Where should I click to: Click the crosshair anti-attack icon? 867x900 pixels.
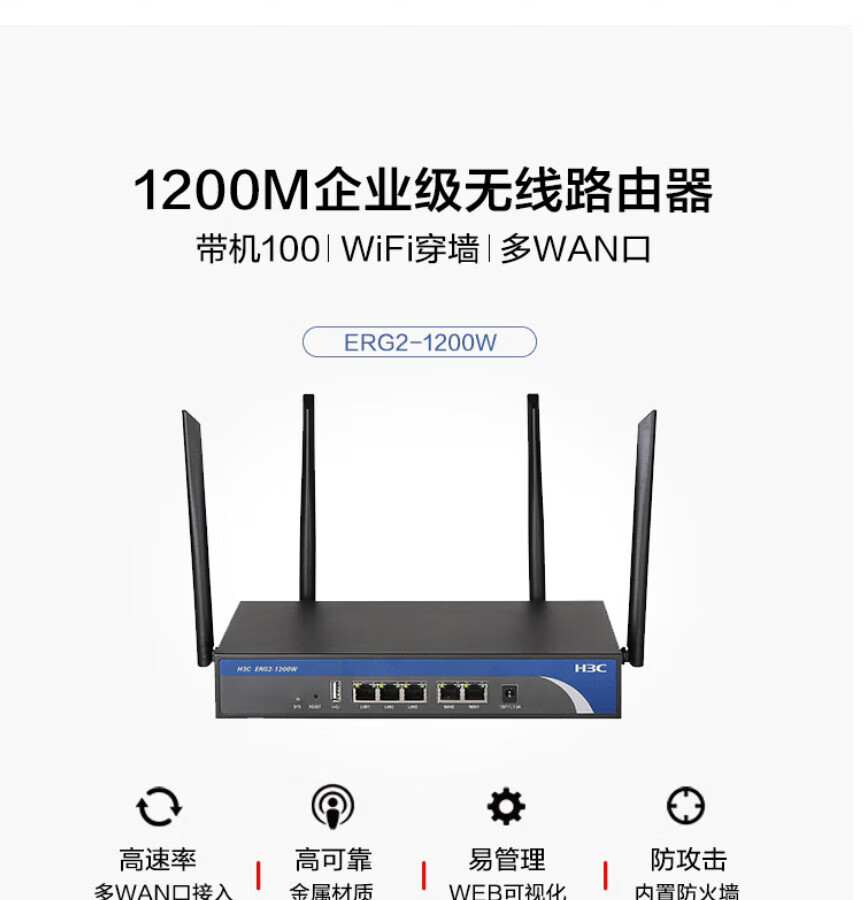coord(686,805)
